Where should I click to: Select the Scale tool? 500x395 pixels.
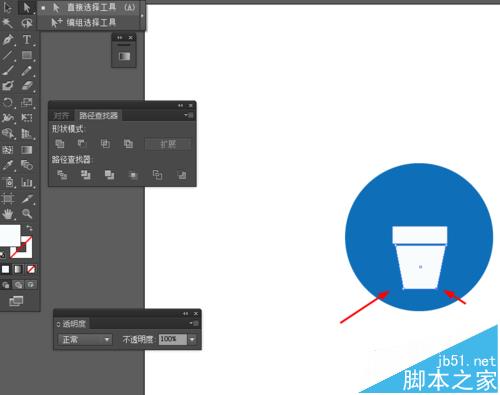pos(27,102)
